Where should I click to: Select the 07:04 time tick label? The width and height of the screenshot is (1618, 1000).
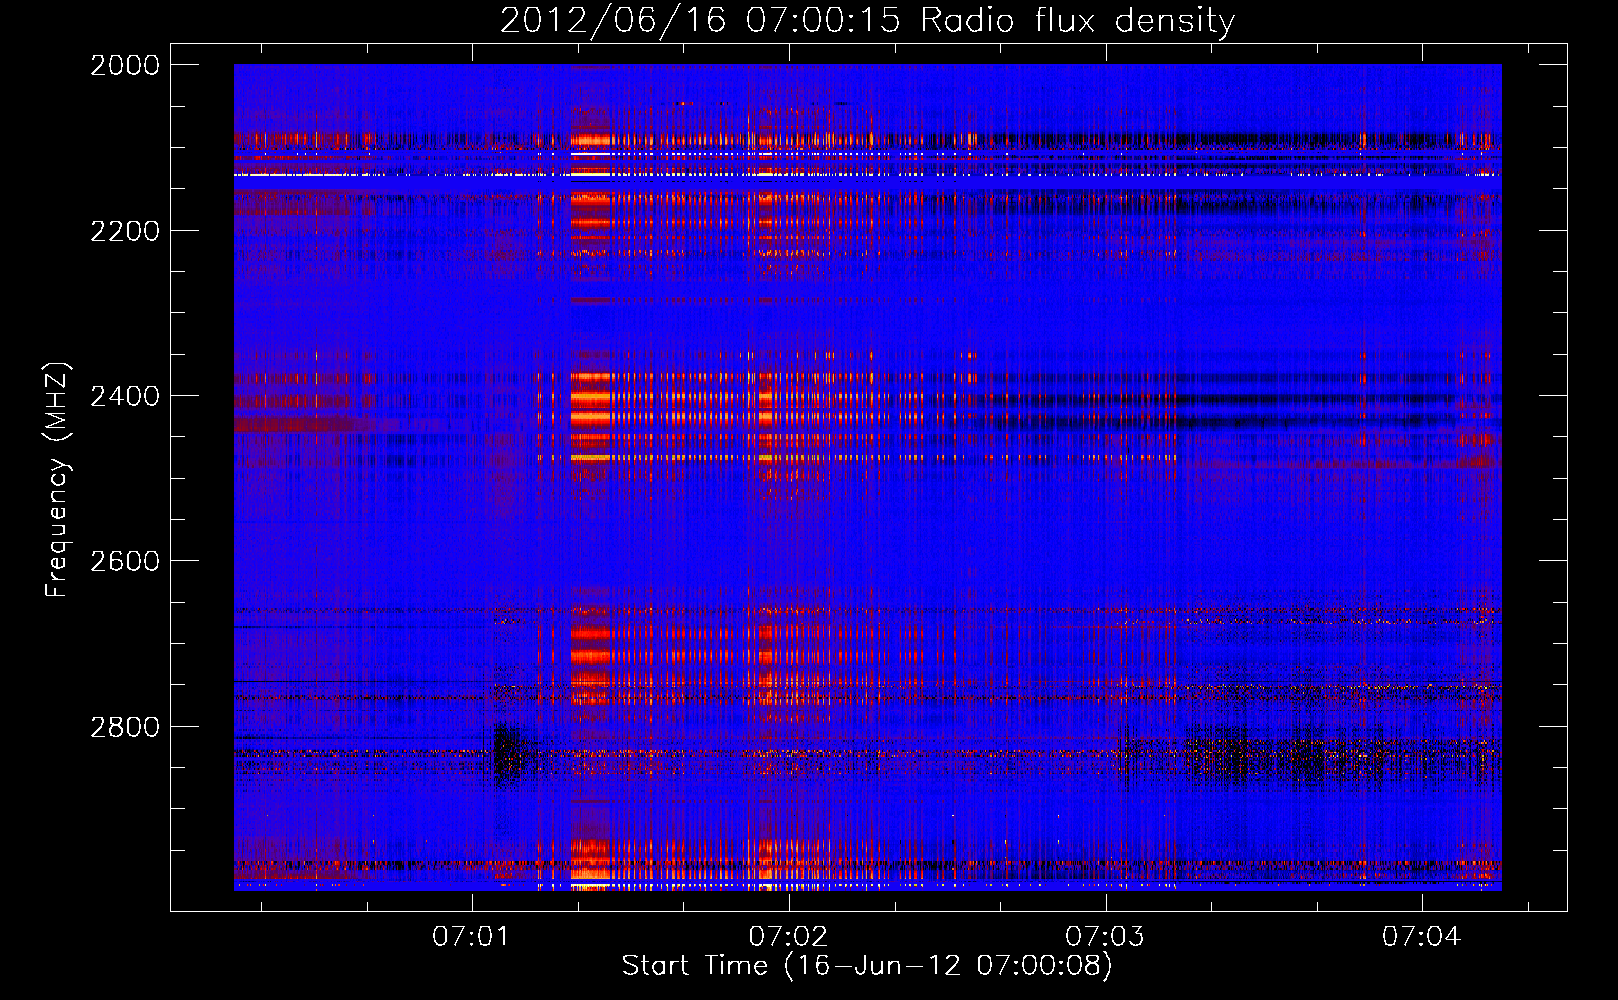1422,937
